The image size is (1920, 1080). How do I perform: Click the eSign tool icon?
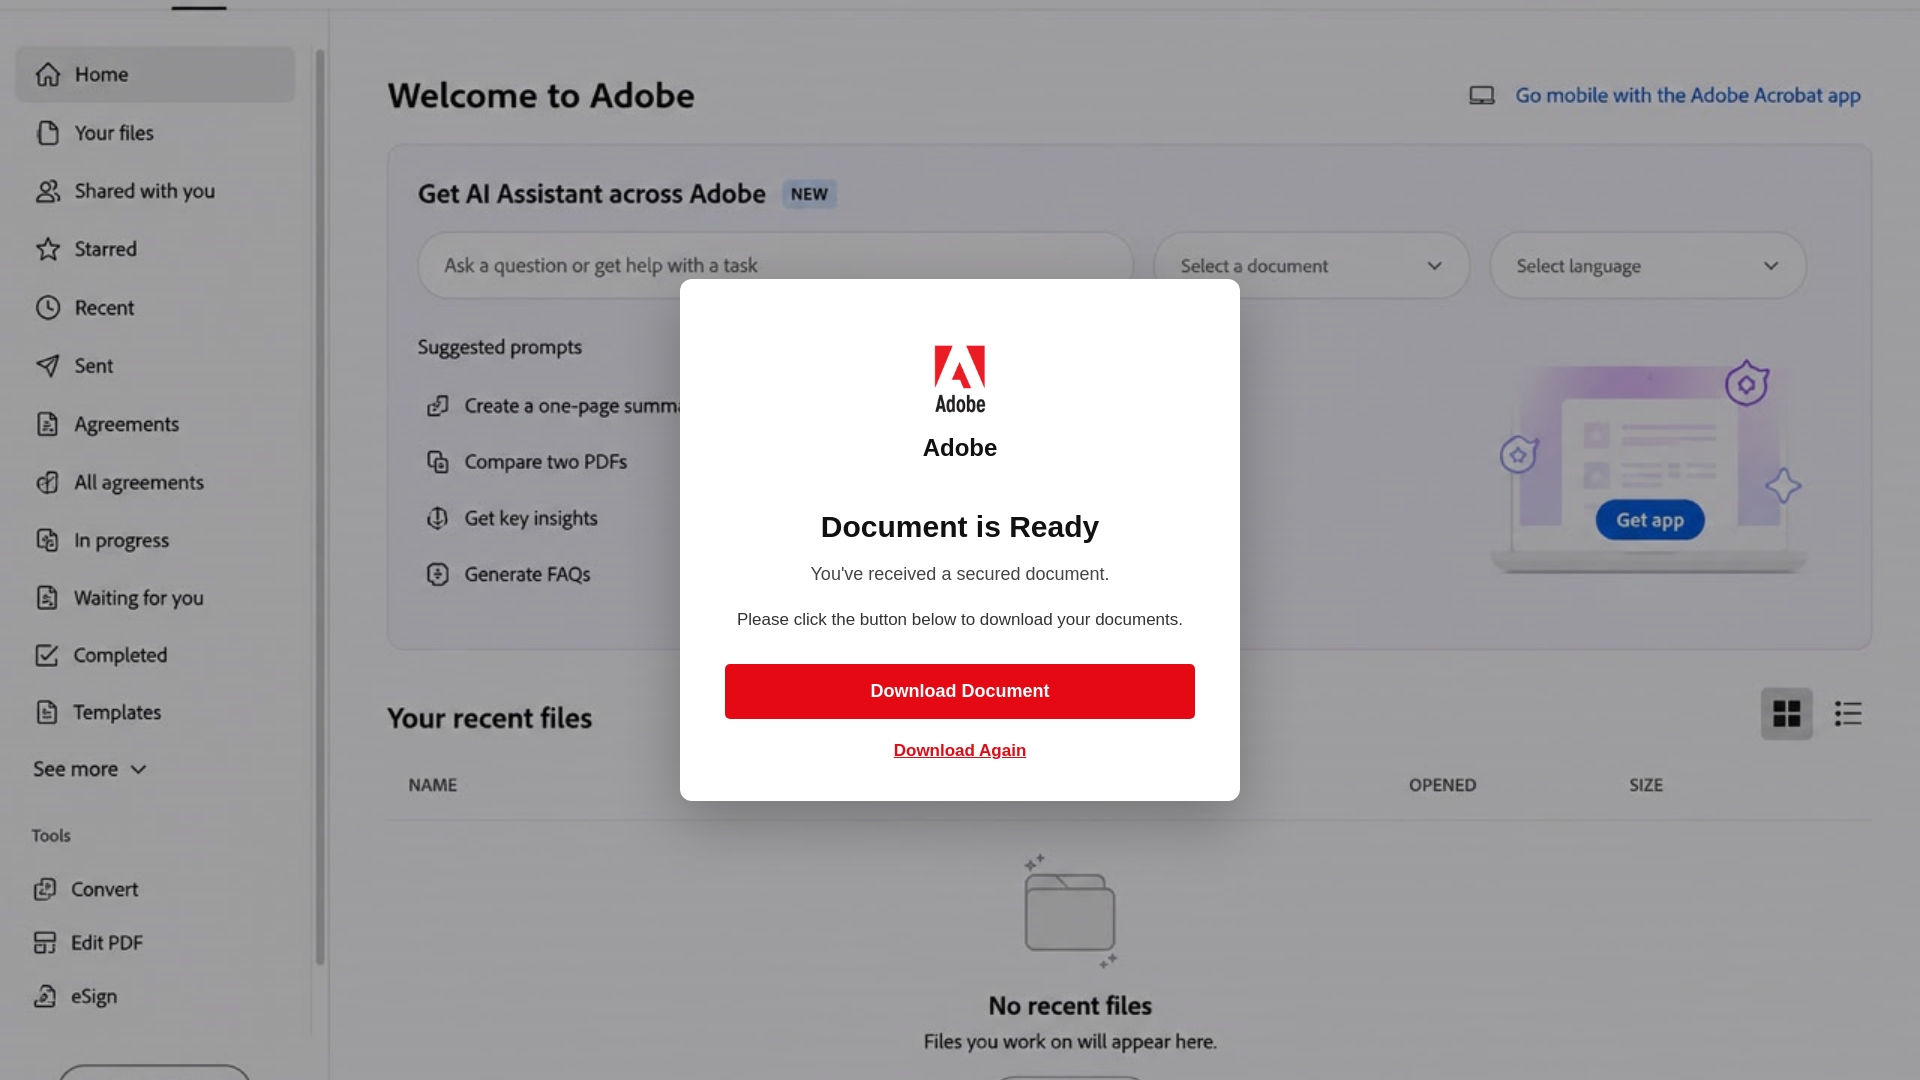coord(45,996)
